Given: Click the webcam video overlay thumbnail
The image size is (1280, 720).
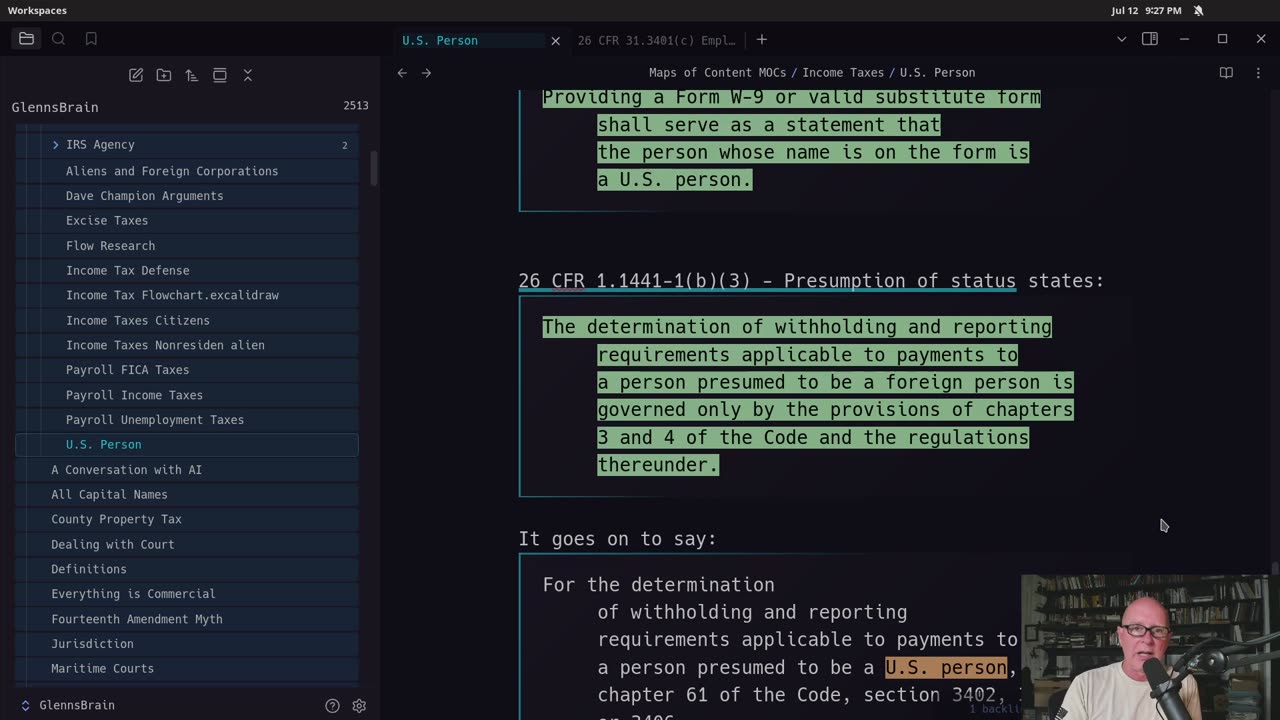Looking at the screenshot, I should pos(1150,647).
